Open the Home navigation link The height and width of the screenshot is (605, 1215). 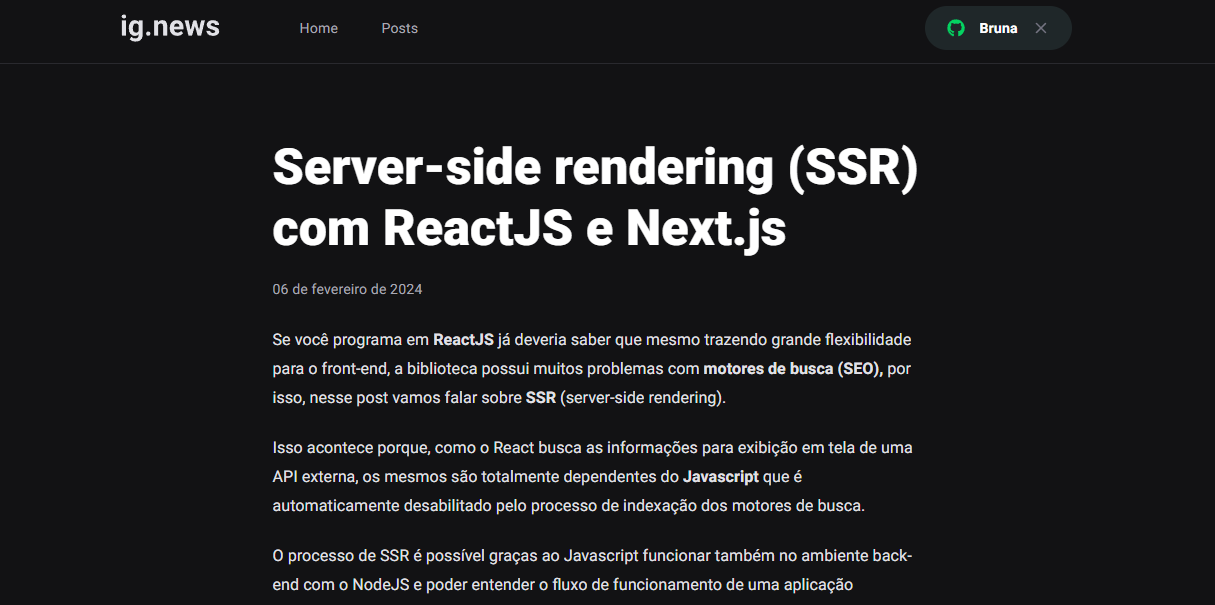pos(318,28)
